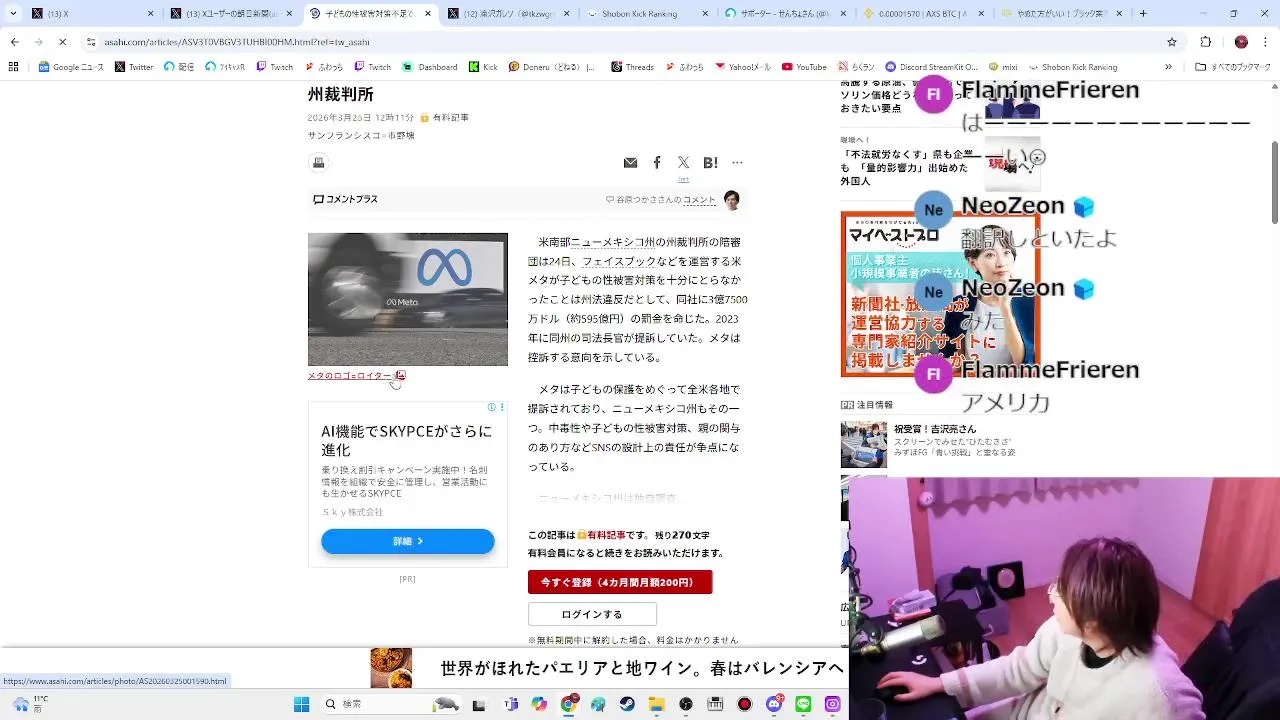Bookmark this page with the star
The width and height of the screenshot is (1280, 720).
[x=1172, y=42]
